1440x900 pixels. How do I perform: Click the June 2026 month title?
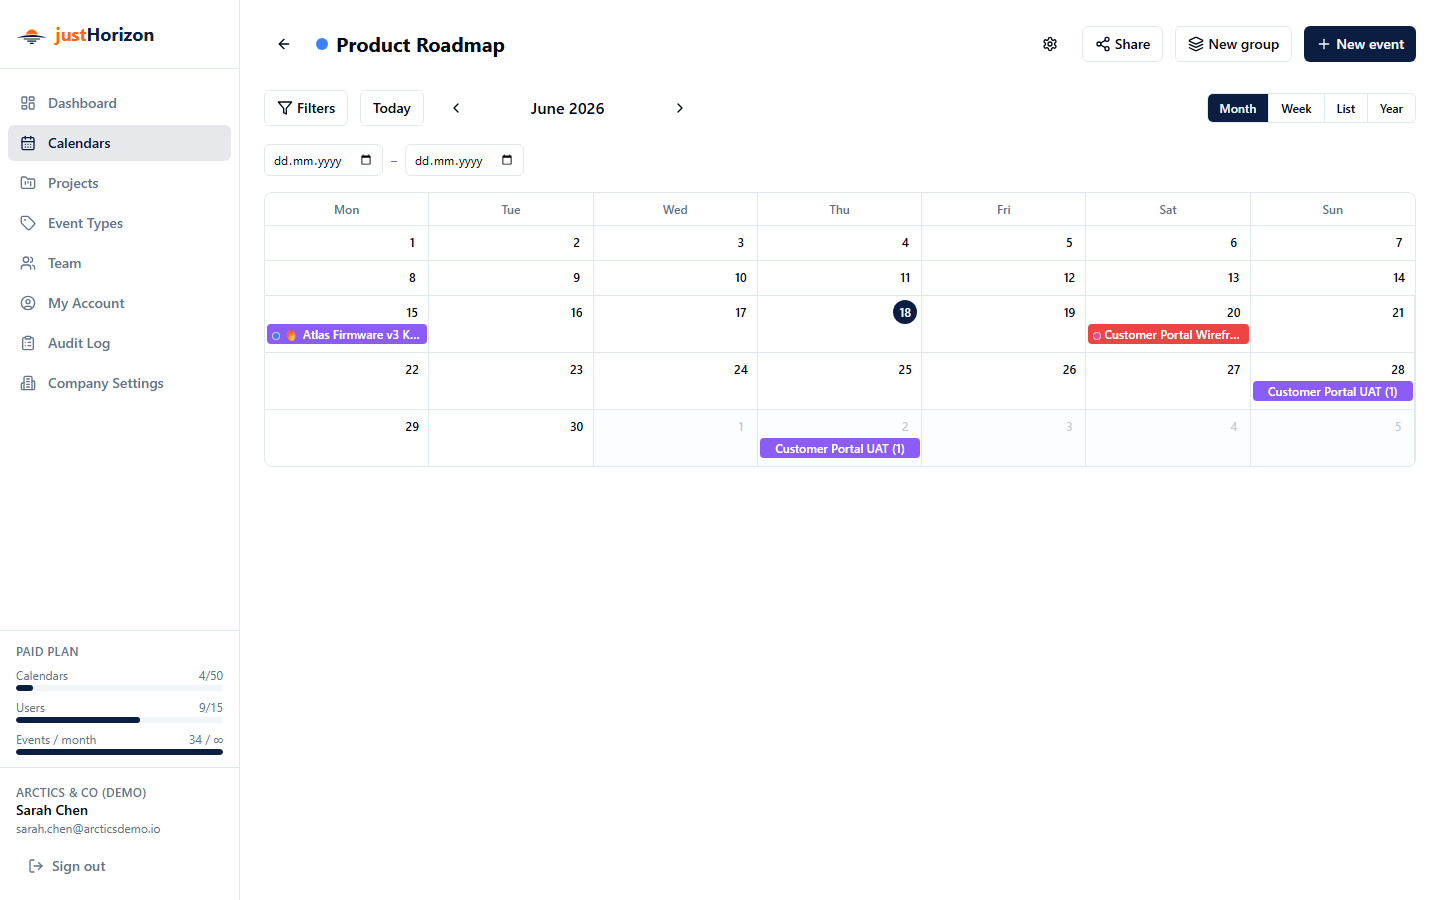[x=567, y=108]
